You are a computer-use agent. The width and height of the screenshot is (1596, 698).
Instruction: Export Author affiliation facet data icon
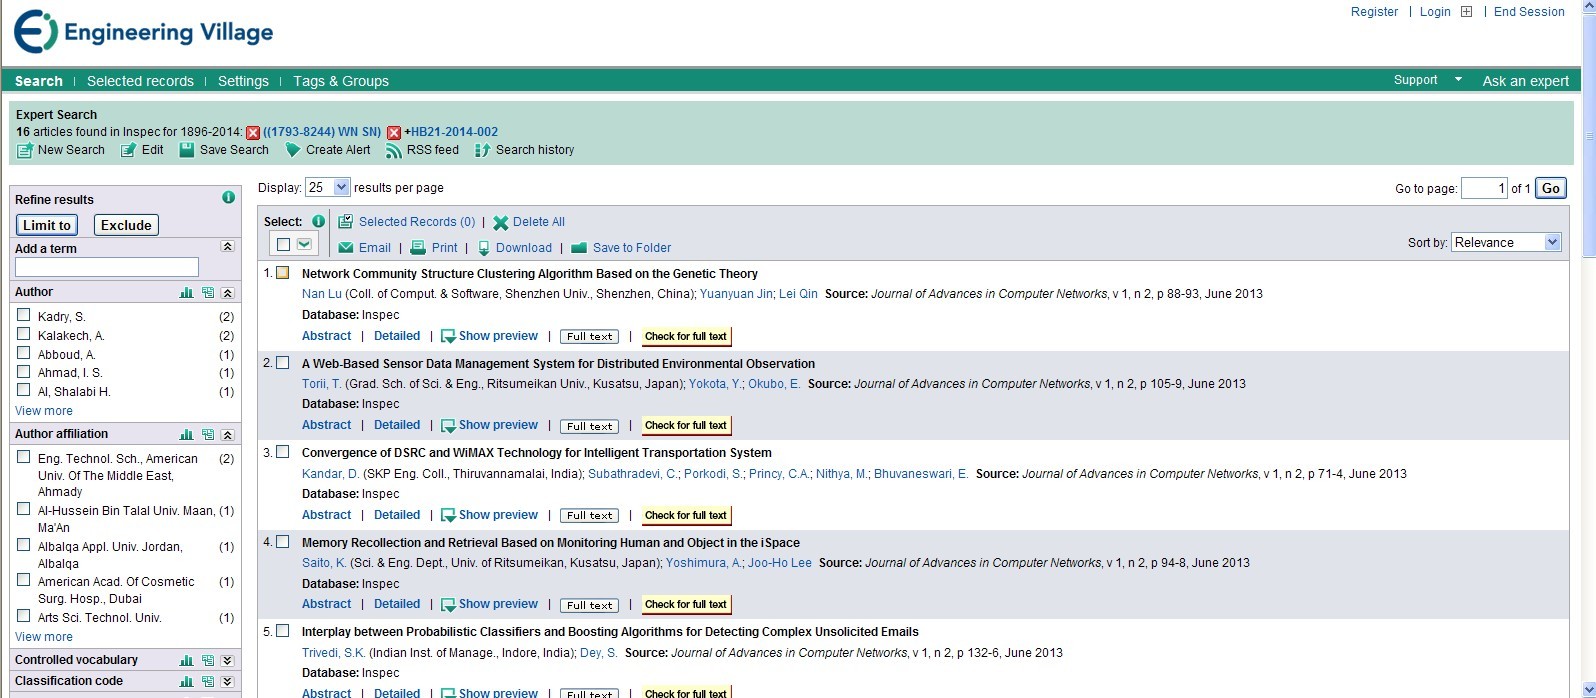pos(207,435)
